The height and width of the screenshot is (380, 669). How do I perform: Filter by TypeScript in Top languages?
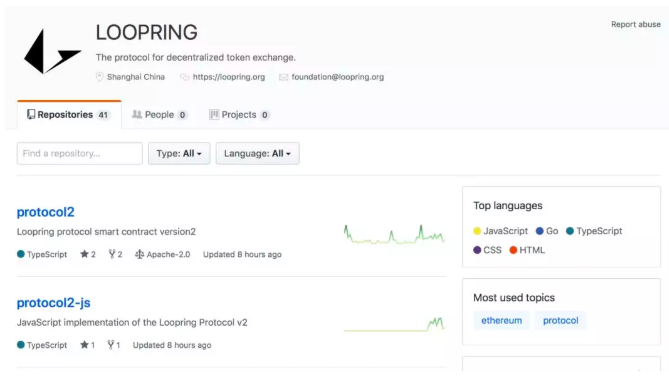(x=594, y=231)
